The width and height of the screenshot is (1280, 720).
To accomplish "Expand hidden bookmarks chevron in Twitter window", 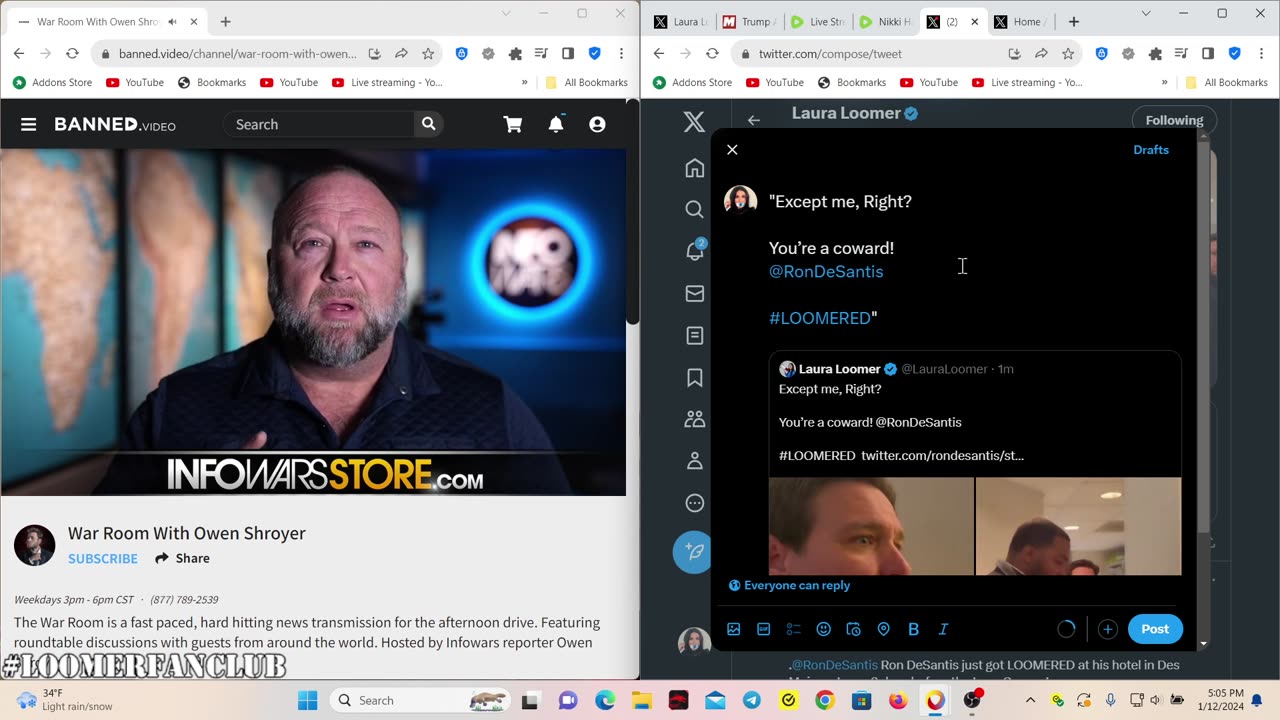I will [1164, 82].
